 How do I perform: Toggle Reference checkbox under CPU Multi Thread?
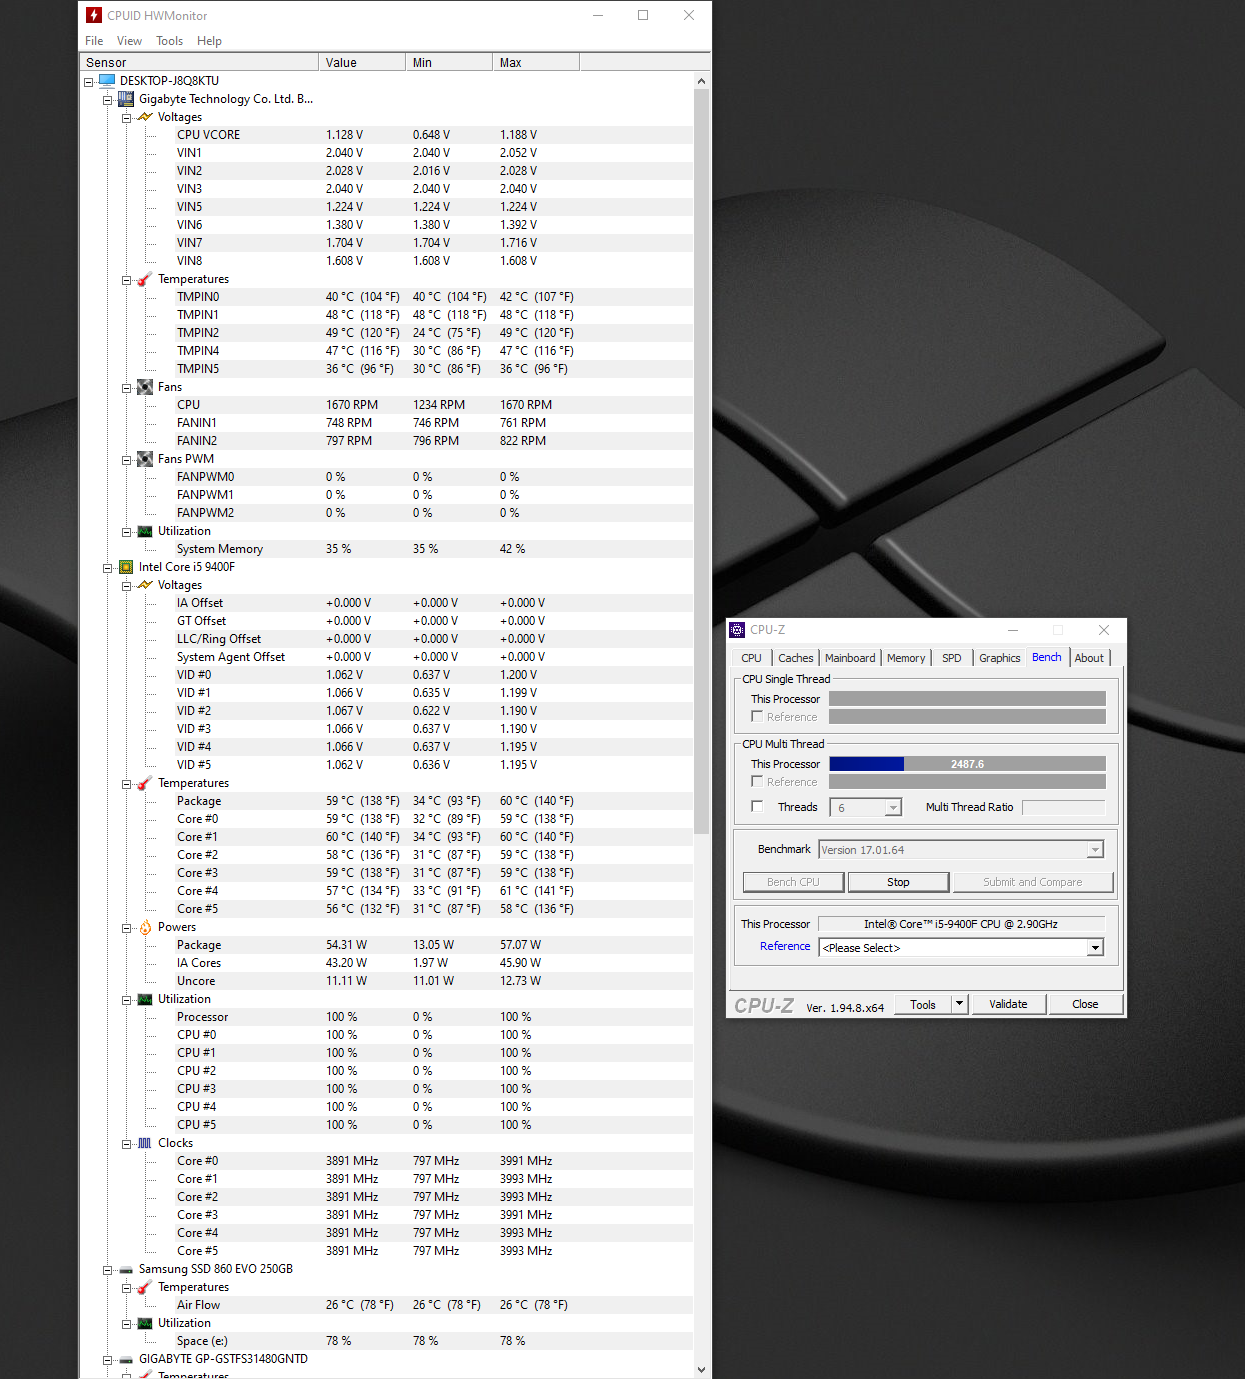pos(757,782)
